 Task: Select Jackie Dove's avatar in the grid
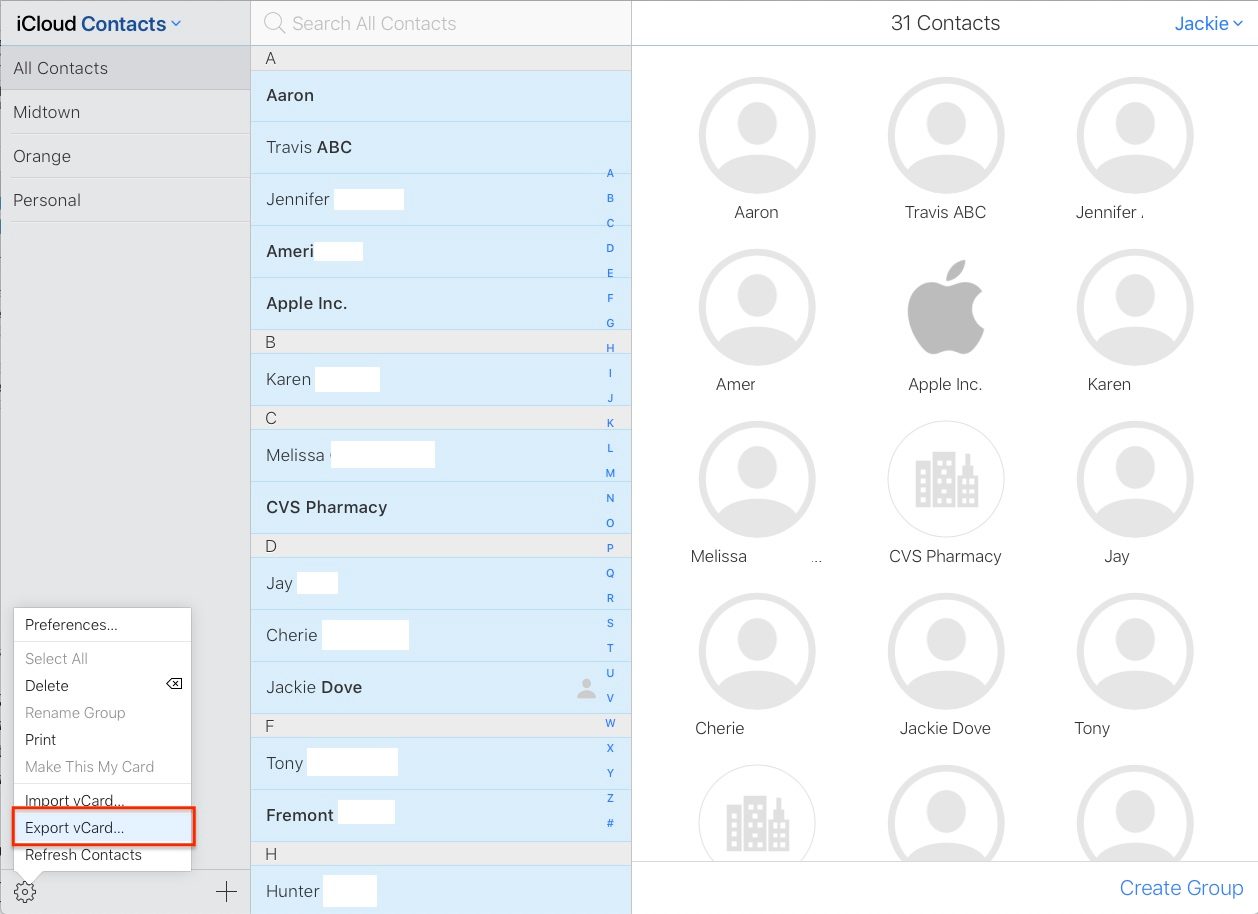(x=945, y=651)
